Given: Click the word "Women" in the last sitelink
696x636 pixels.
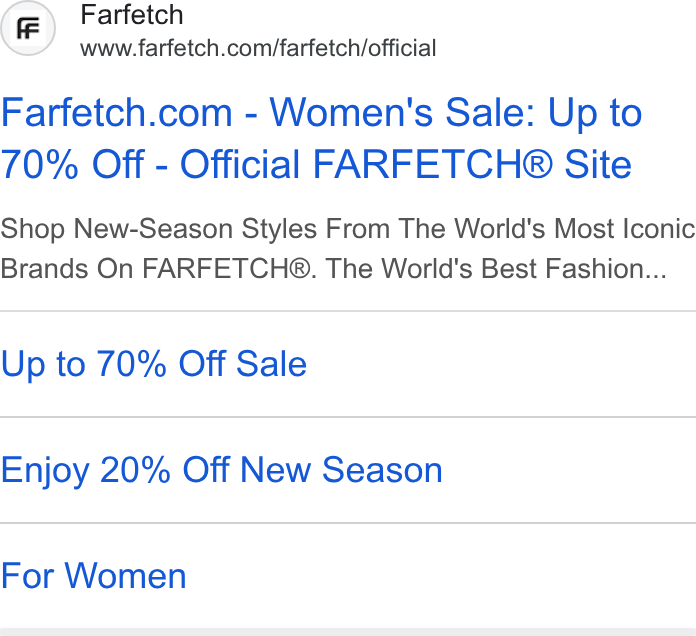Looking at the screenshot, I should click(125, 576).
